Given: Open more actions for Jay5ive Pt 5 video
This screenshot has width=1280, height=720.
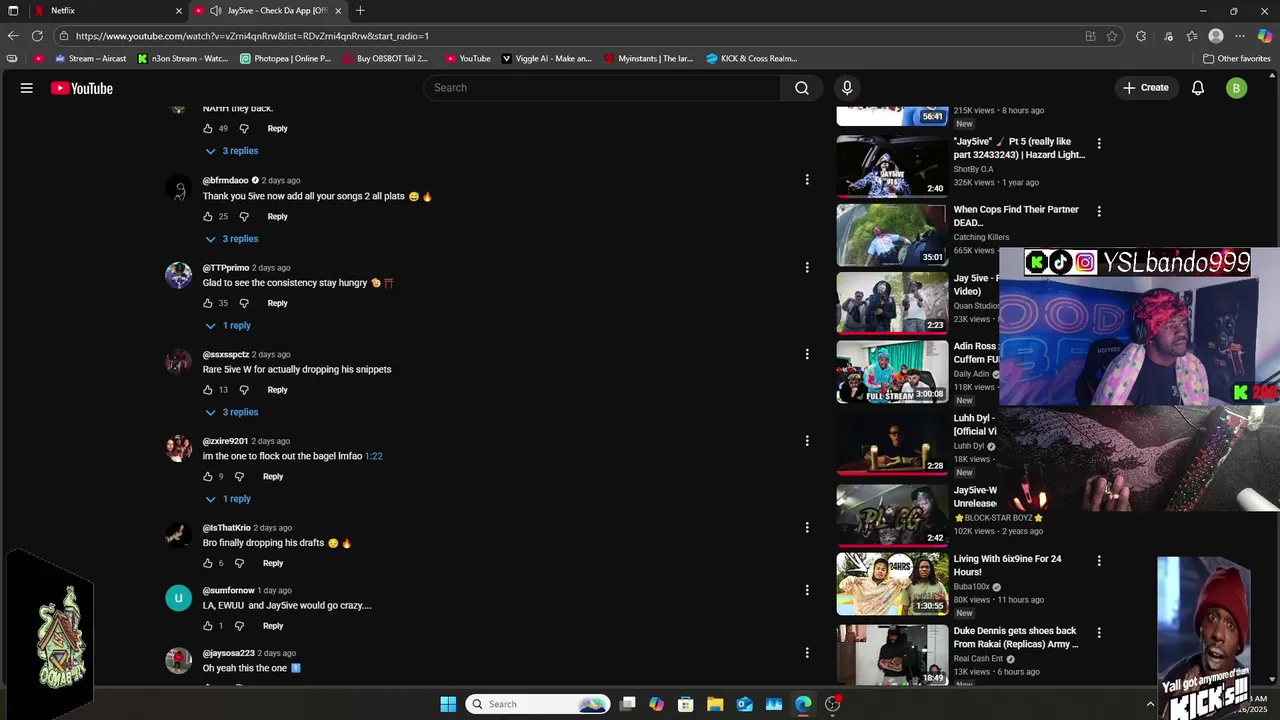Looking at the screenshot, I should click(1099, 144).
